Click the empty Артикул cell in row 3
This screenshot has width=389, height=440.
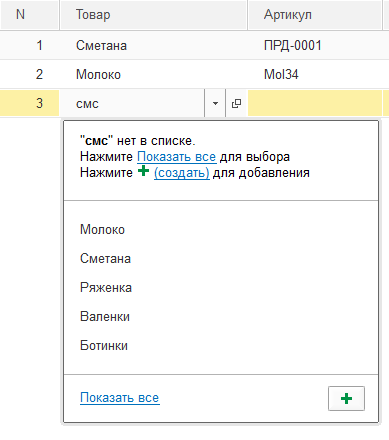[x=315, y=103]
